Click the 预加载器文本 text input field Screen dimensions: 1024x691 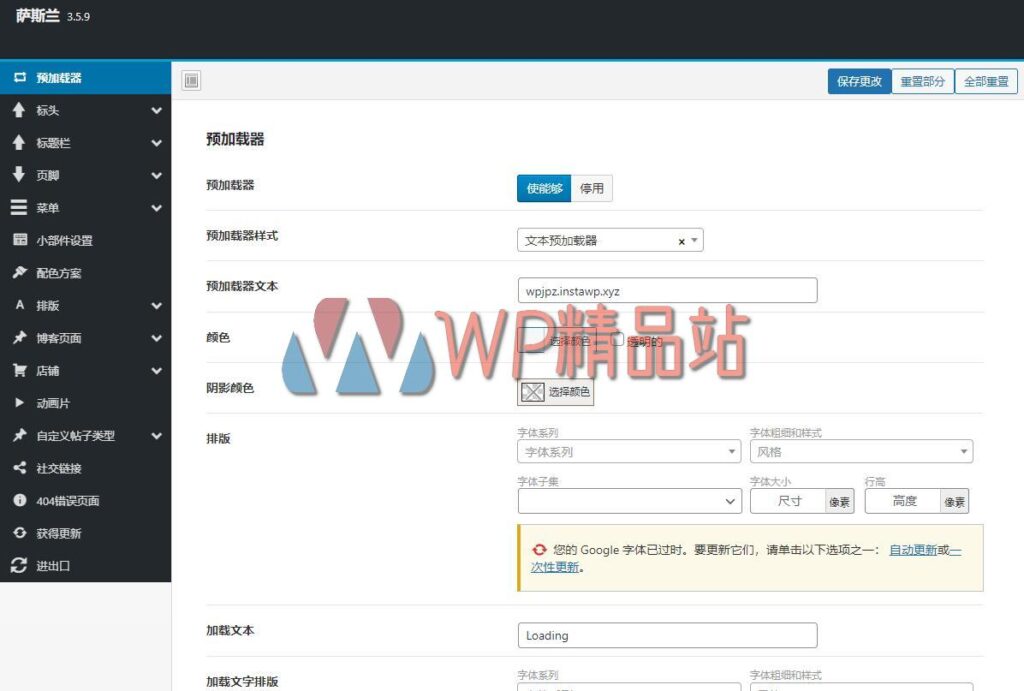click(x=667, y=291)
